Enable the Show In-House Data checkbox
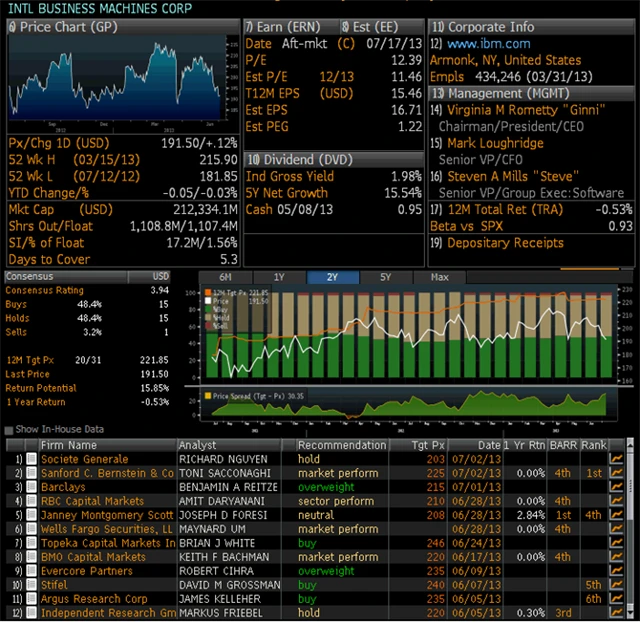Image resolution: width=640 pixels, height=622 pixels. pyautogui.click(x=9, y=429)
